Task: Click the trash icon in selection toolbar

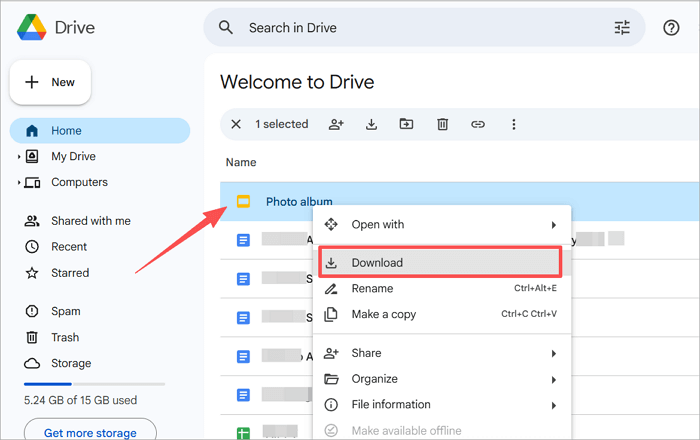Action: point(442,124)
